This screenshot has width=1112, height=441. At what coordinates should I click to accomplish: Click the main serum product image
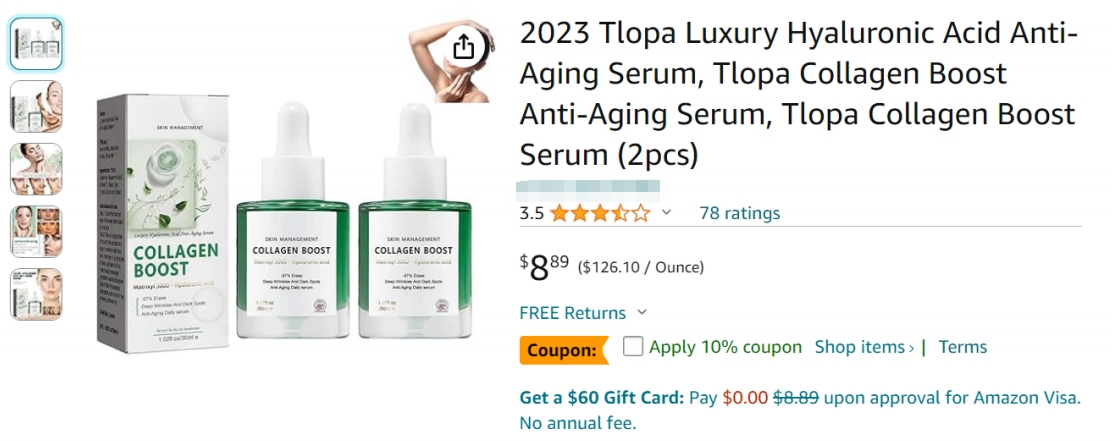coord(284,225)
